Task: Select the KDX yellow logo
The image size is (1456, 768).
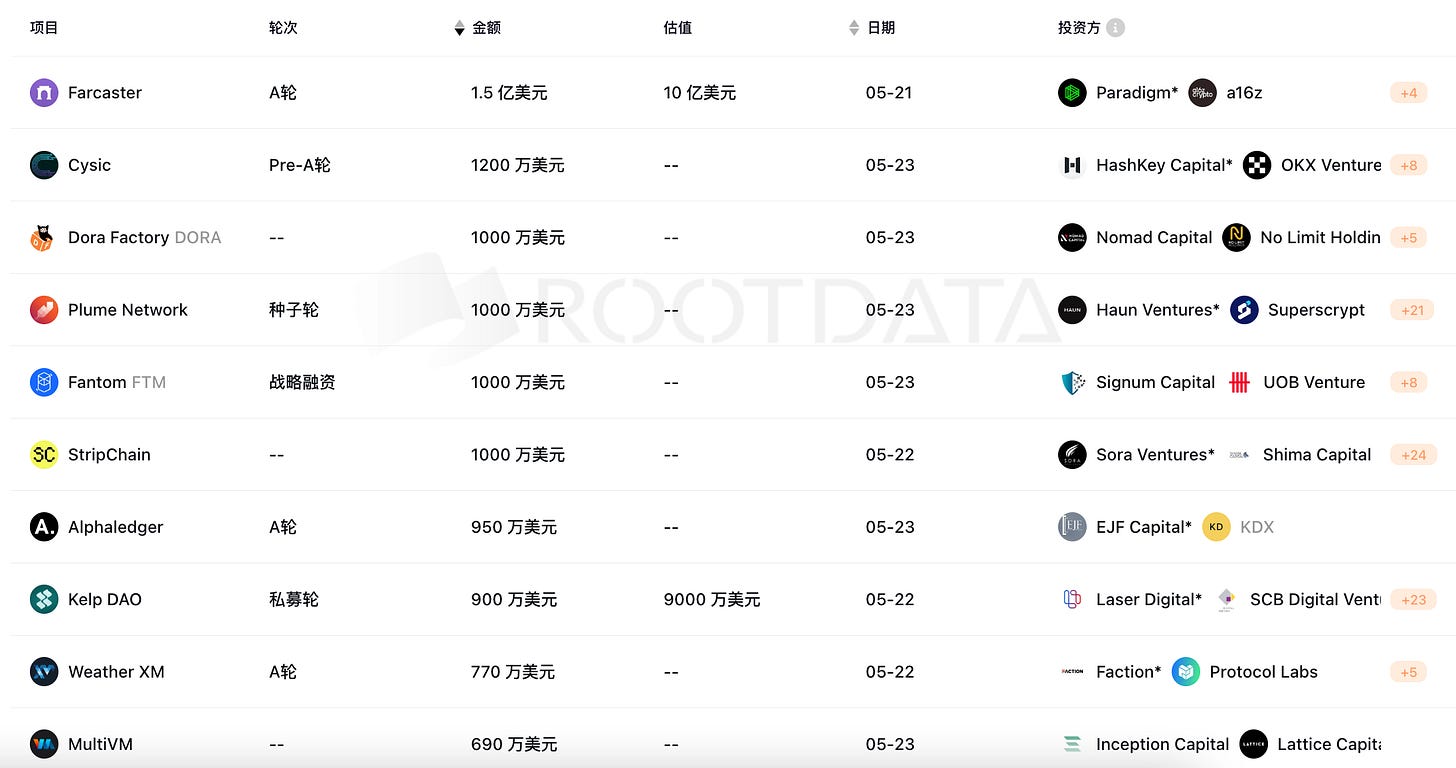Action: tap(1216, 527)
